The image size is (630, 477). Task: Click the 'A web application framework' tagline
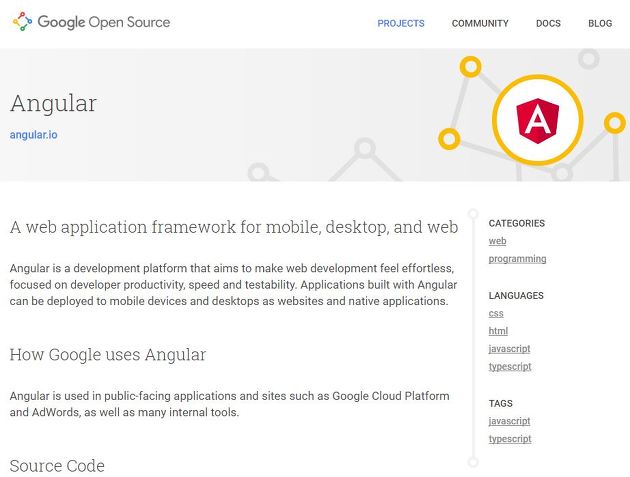click(x=234, y=227)
